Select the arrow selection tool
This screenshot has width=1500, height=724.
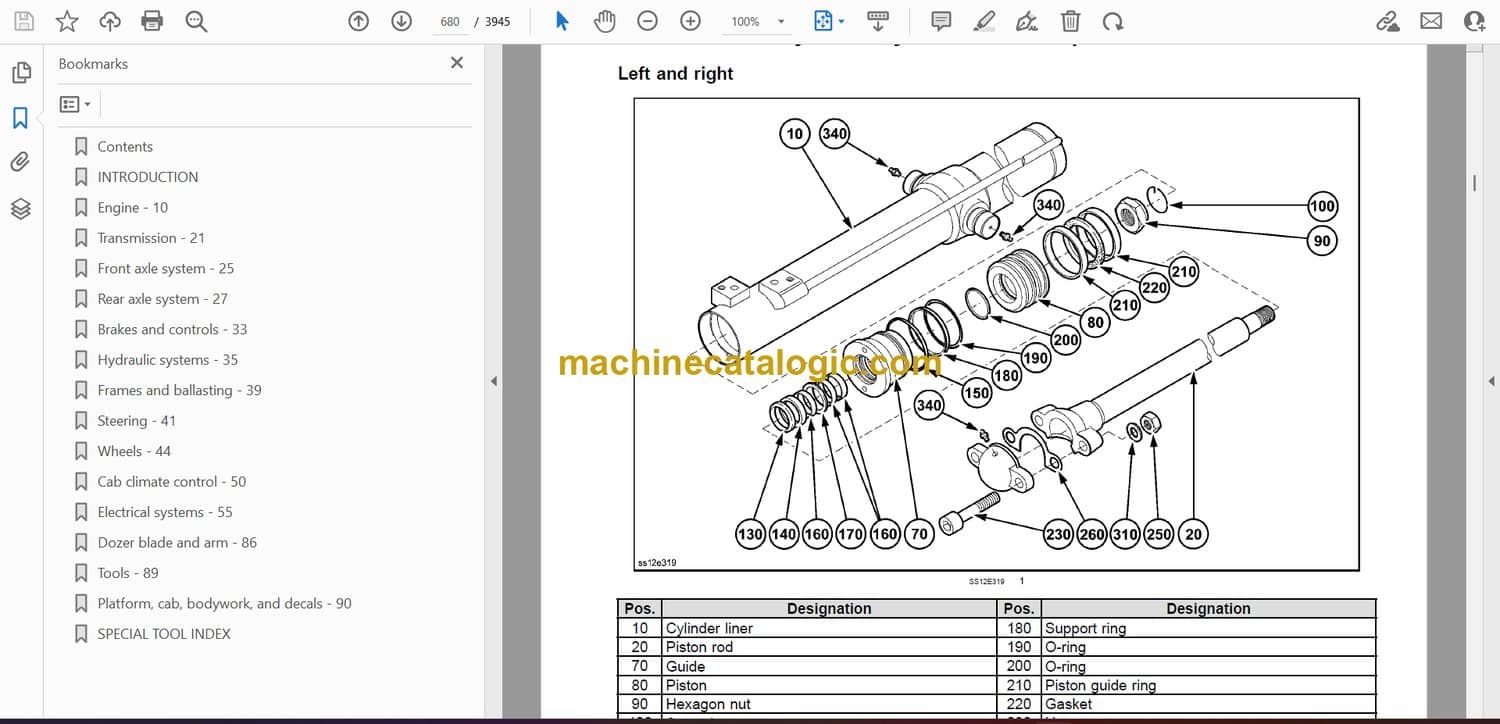coord(562,21)
